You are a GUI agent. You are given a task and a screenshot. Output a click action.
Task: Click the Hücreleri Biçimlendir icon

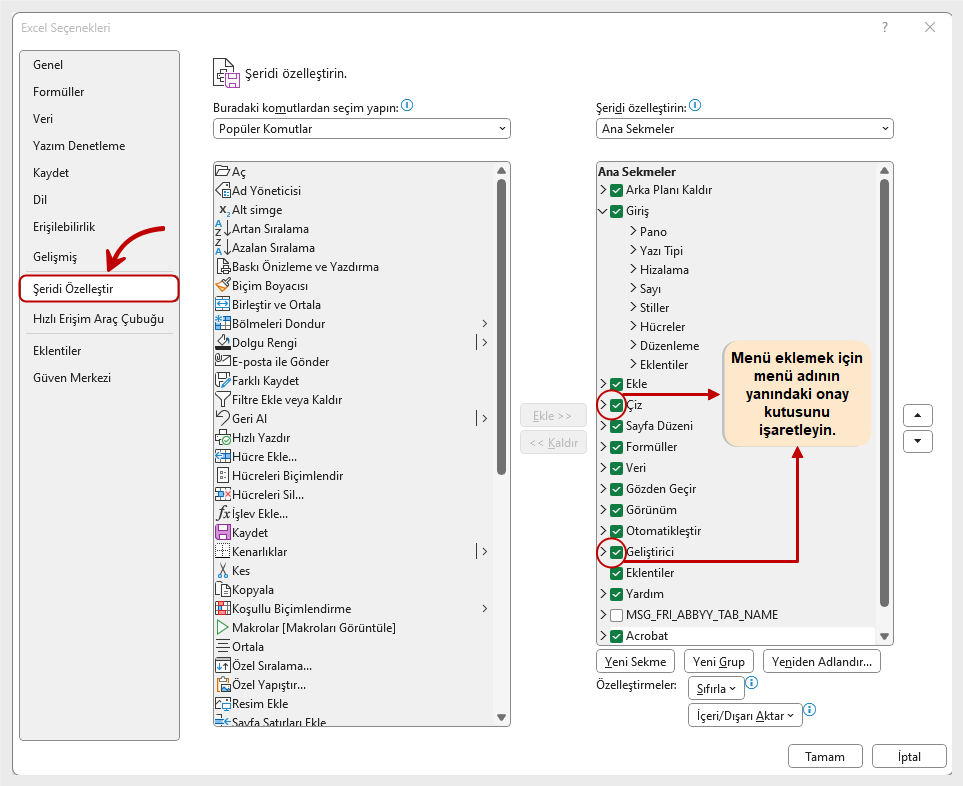[222, 476]
